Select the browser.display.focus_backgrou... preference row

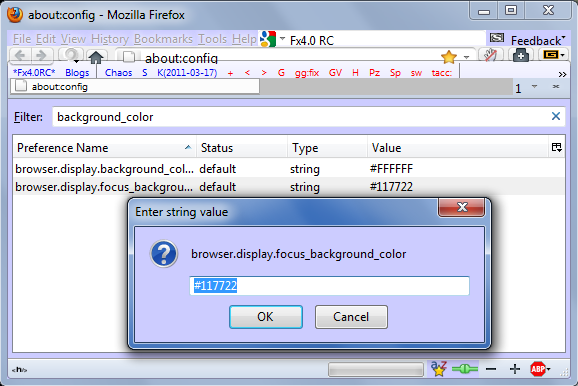pyautogui.click(x=289, y=187)
